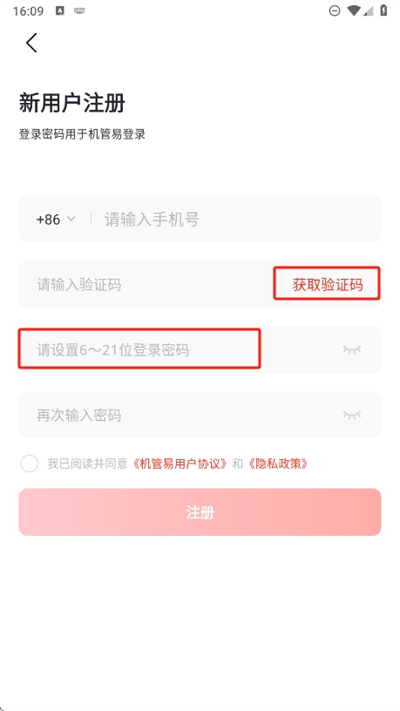Focus the 请输入验证码 code field

click(146, 284)
